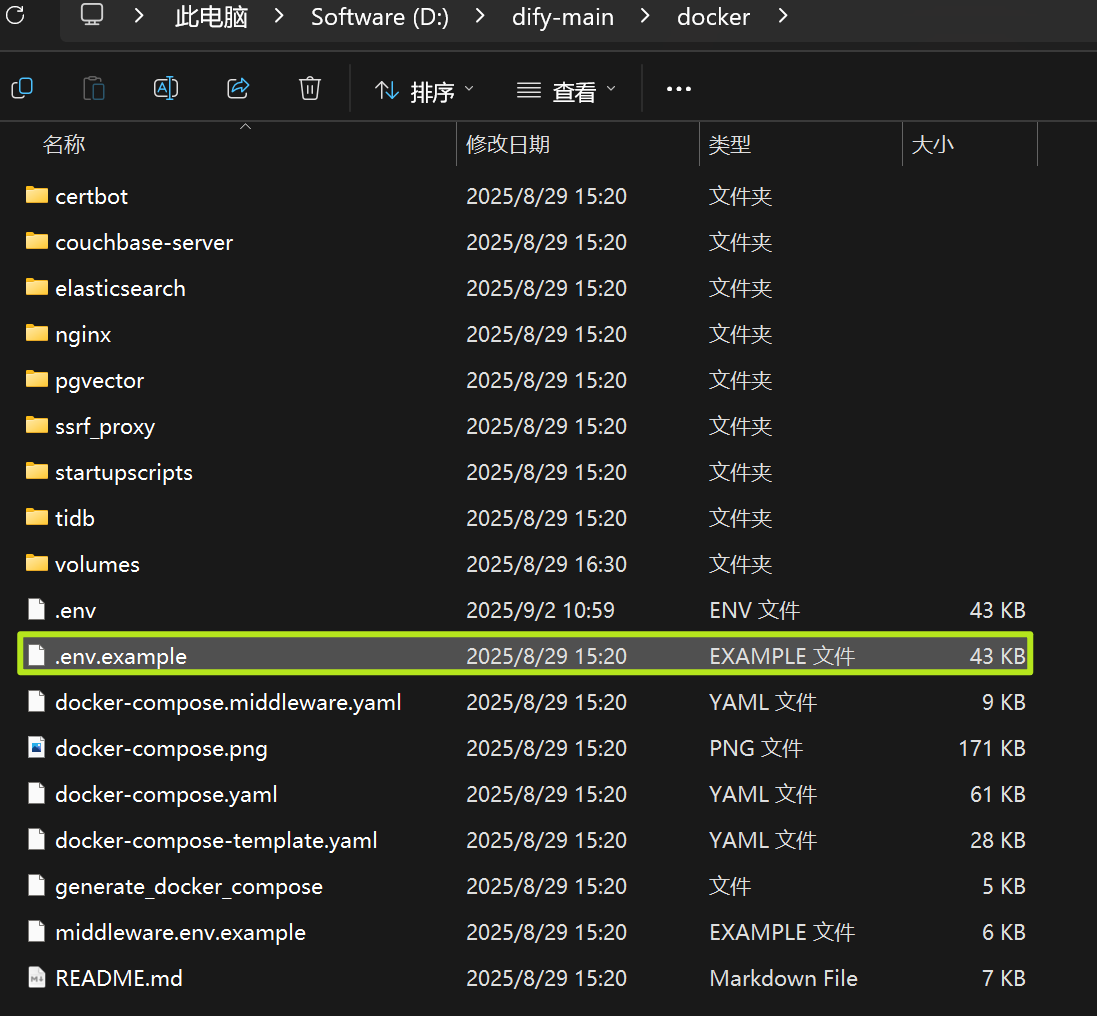
Task: Open the 查看 view dropdown
Action: click(566, 91)
